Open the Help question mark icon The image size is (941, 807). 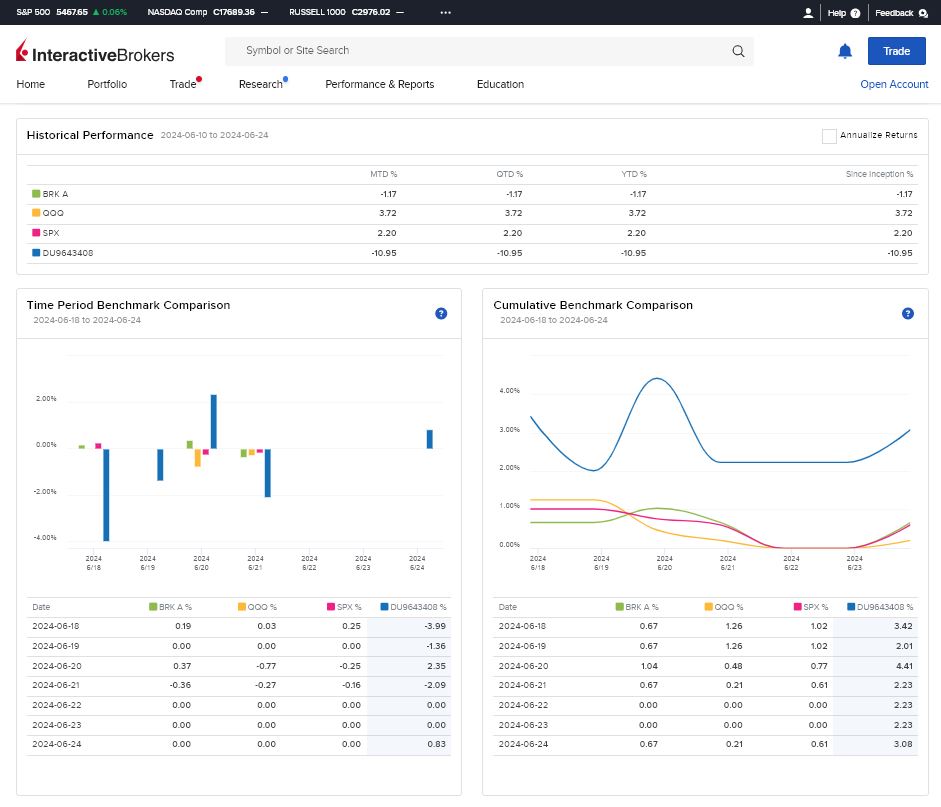point(855,13)
